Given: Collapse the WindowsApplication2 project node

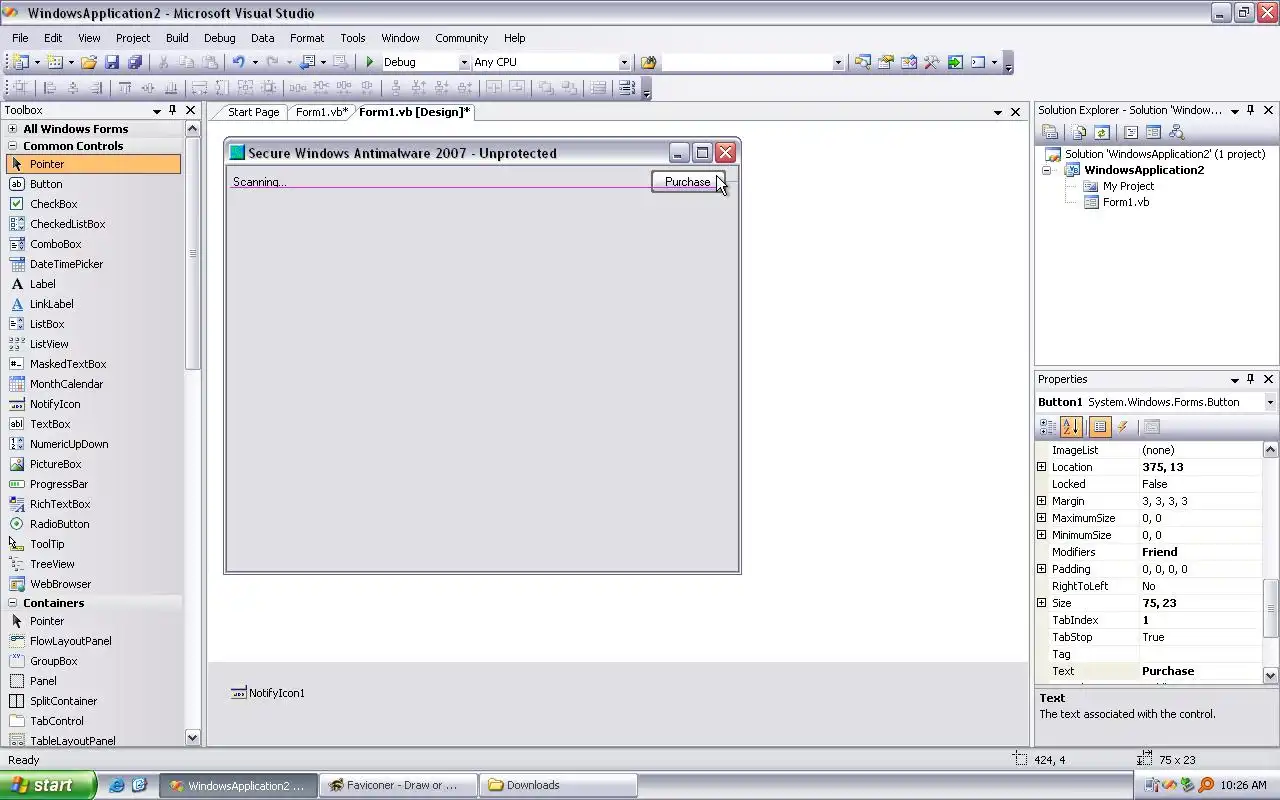Looking at the screenshot, I should (1047, 170).
